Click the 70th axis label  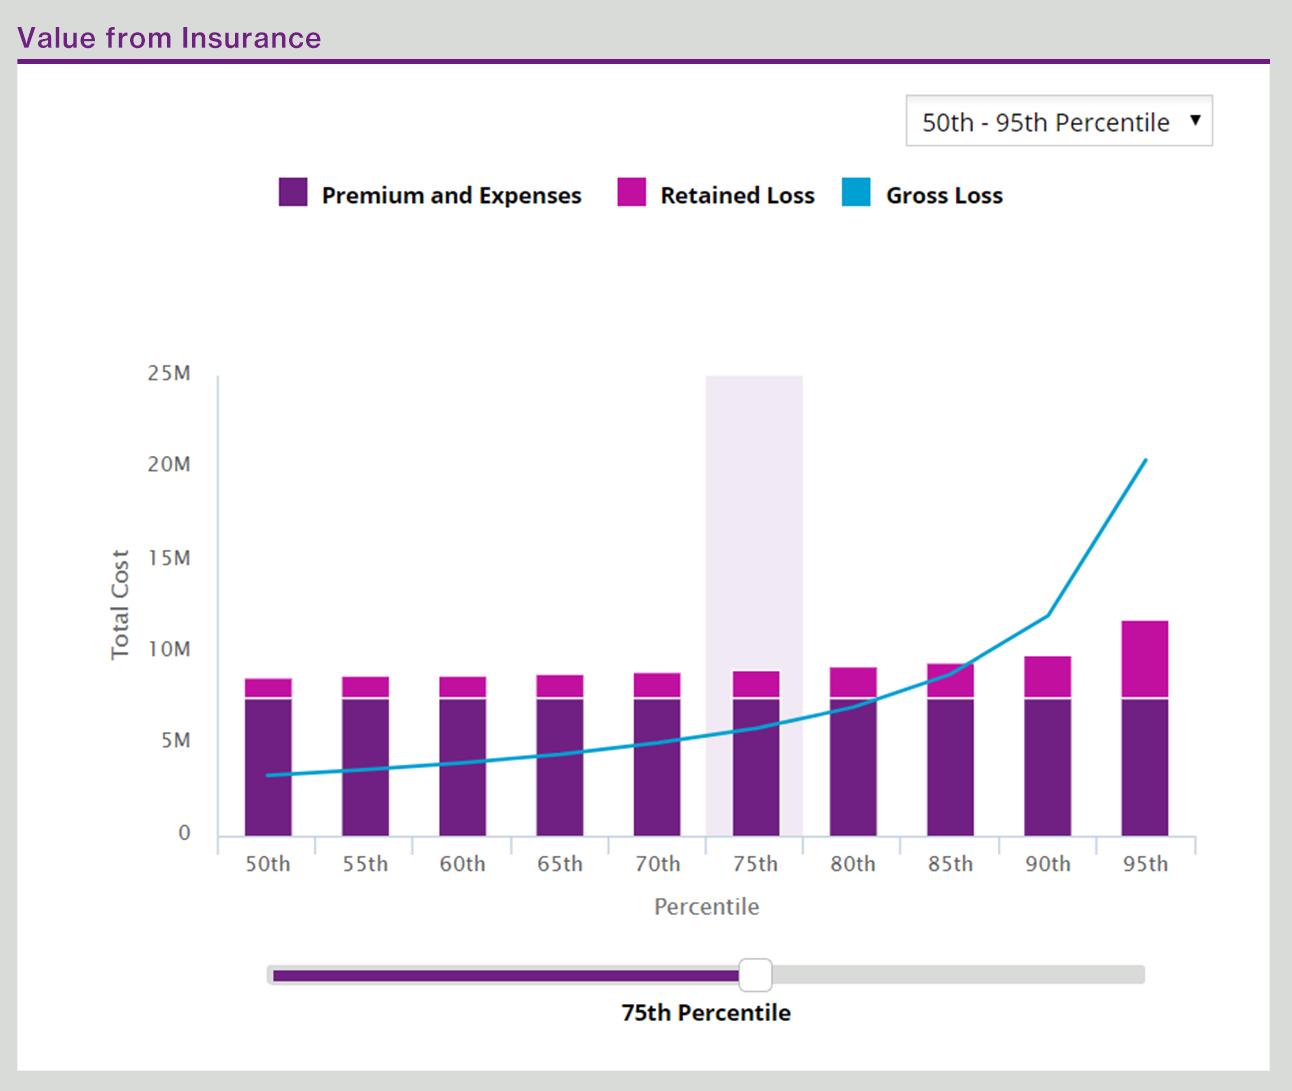tap(658, 864)
